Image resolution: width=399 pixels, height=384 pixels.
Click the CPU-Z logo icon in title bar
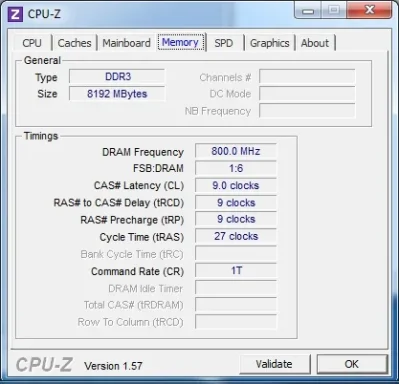point(15,15)
